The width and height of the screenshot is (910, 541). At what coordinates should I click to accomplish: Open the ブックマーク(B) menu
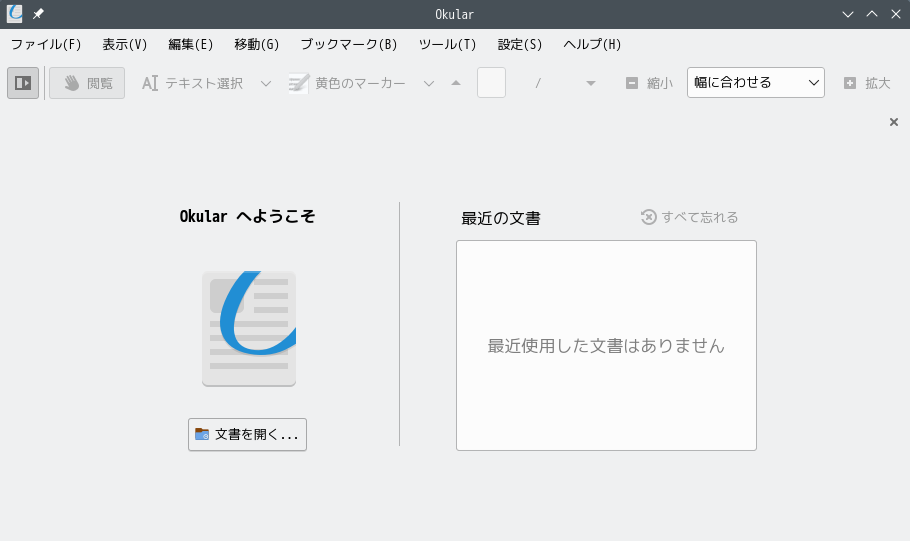(349, 45)
